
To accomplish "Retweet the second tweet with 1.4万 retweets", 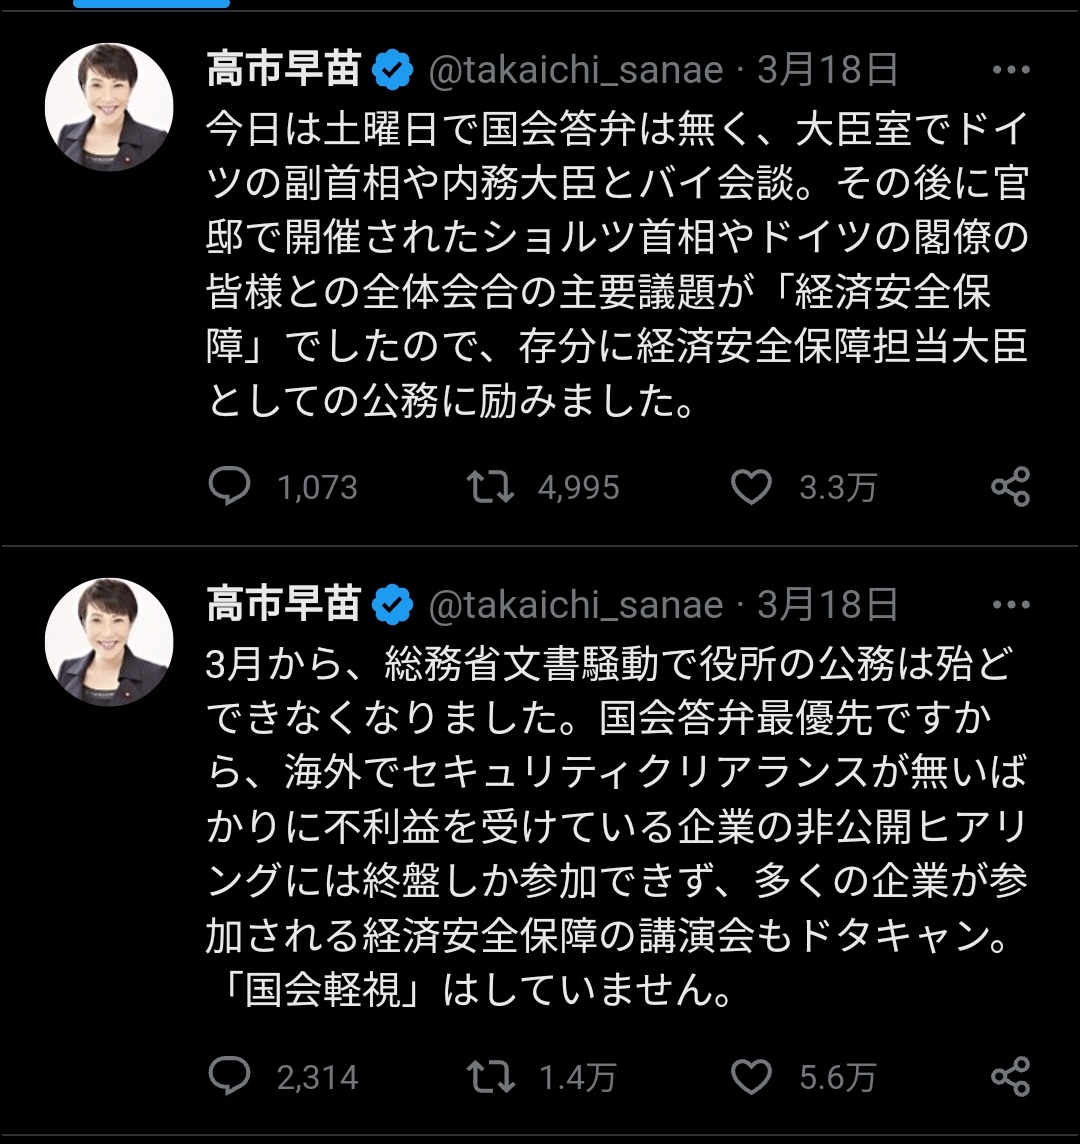I will pos(491,1077).
